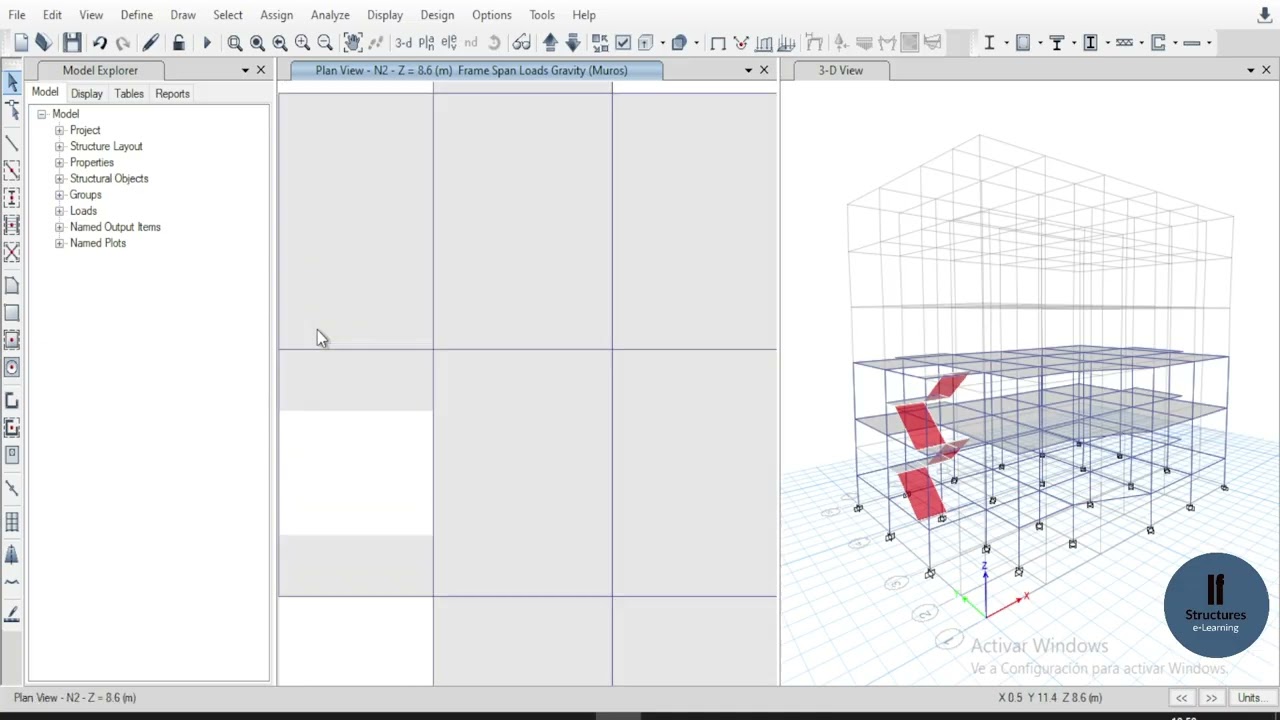Close the Model Explorer panel
Image resolution: width=1280 pixels, height=720 pixels.
[x=261, y=70]
